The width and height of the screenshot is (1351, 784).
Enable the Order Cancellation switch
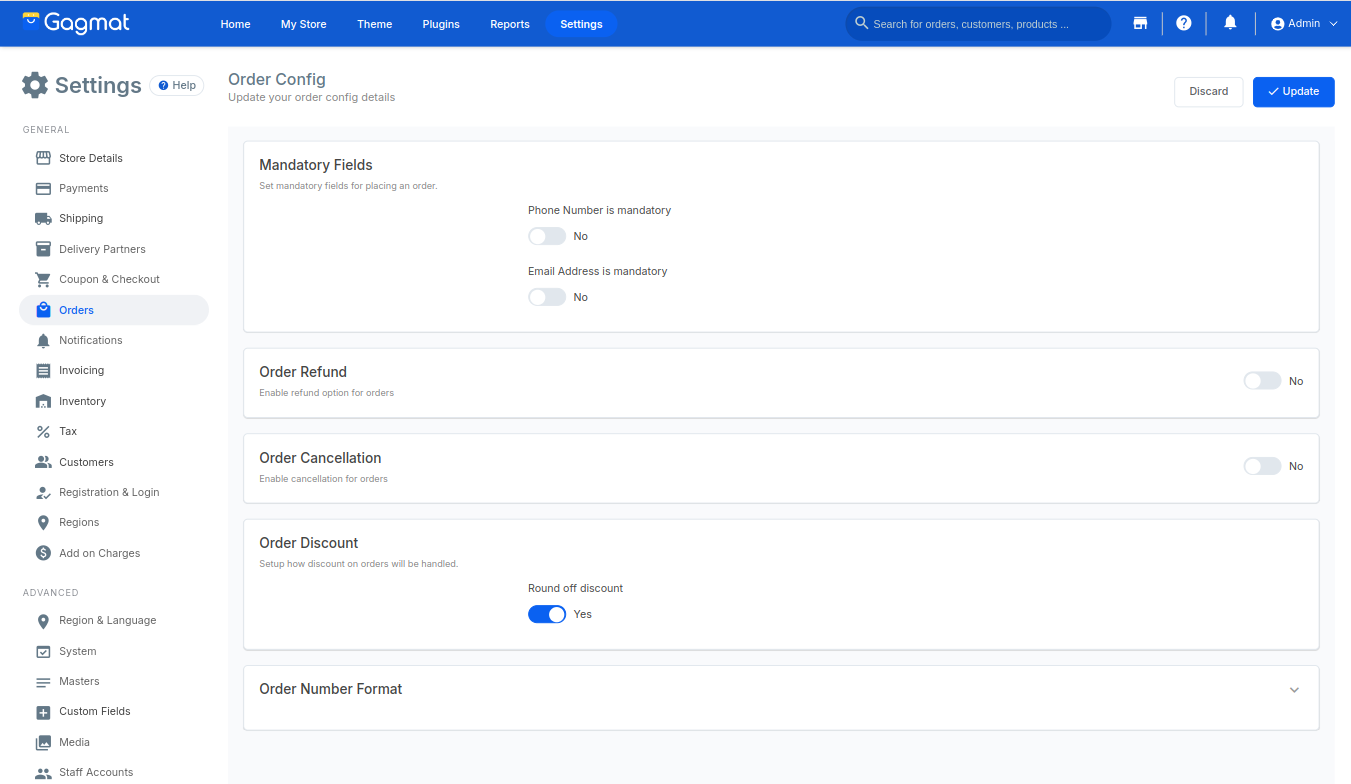tap(1262, 466)
